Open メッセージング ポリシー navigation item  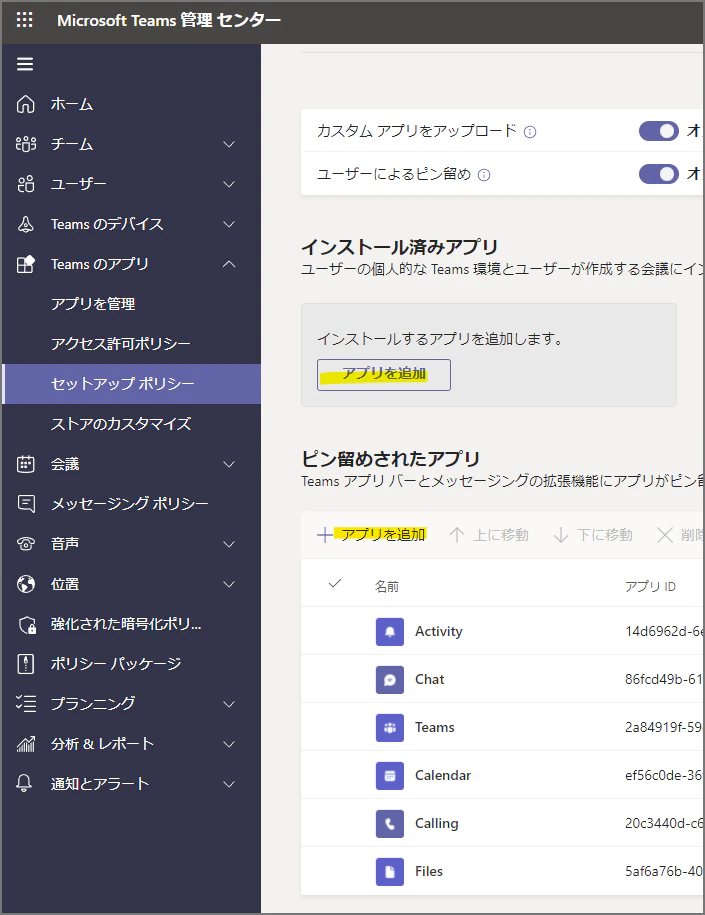click(x=130, y=504)
